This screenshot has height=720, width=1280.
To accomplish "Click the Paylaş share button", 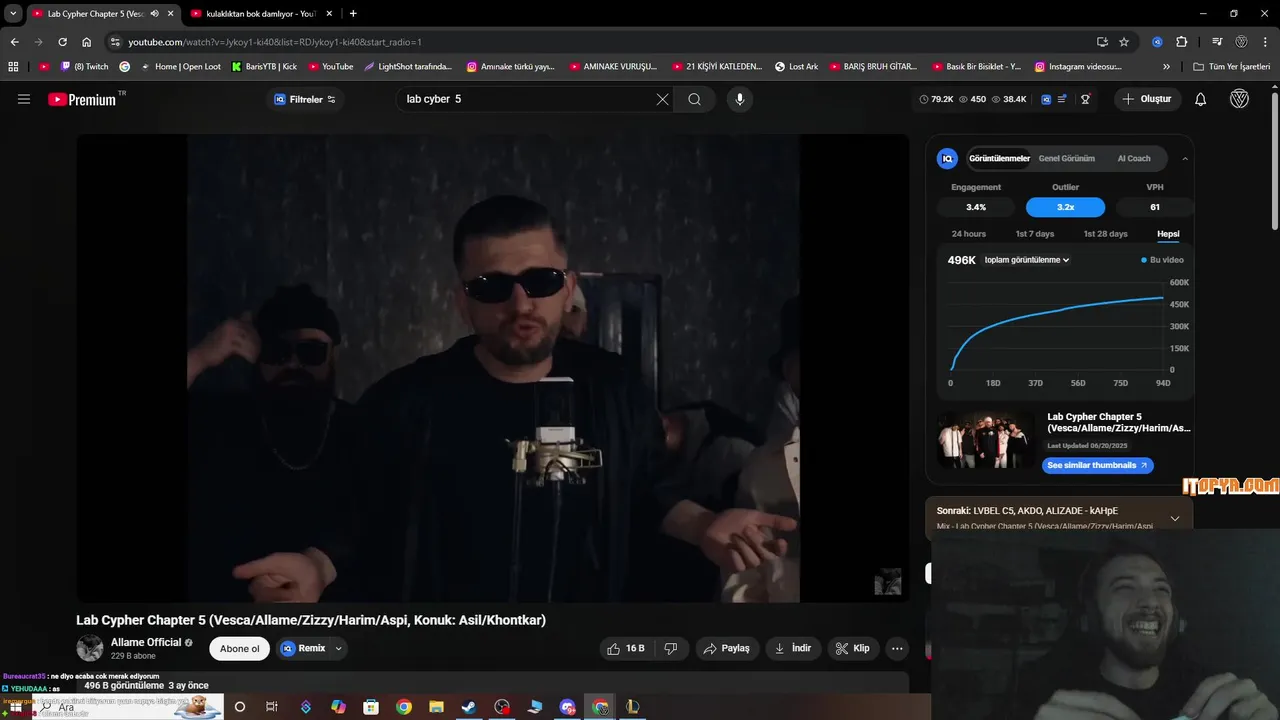I will point(726,648).
